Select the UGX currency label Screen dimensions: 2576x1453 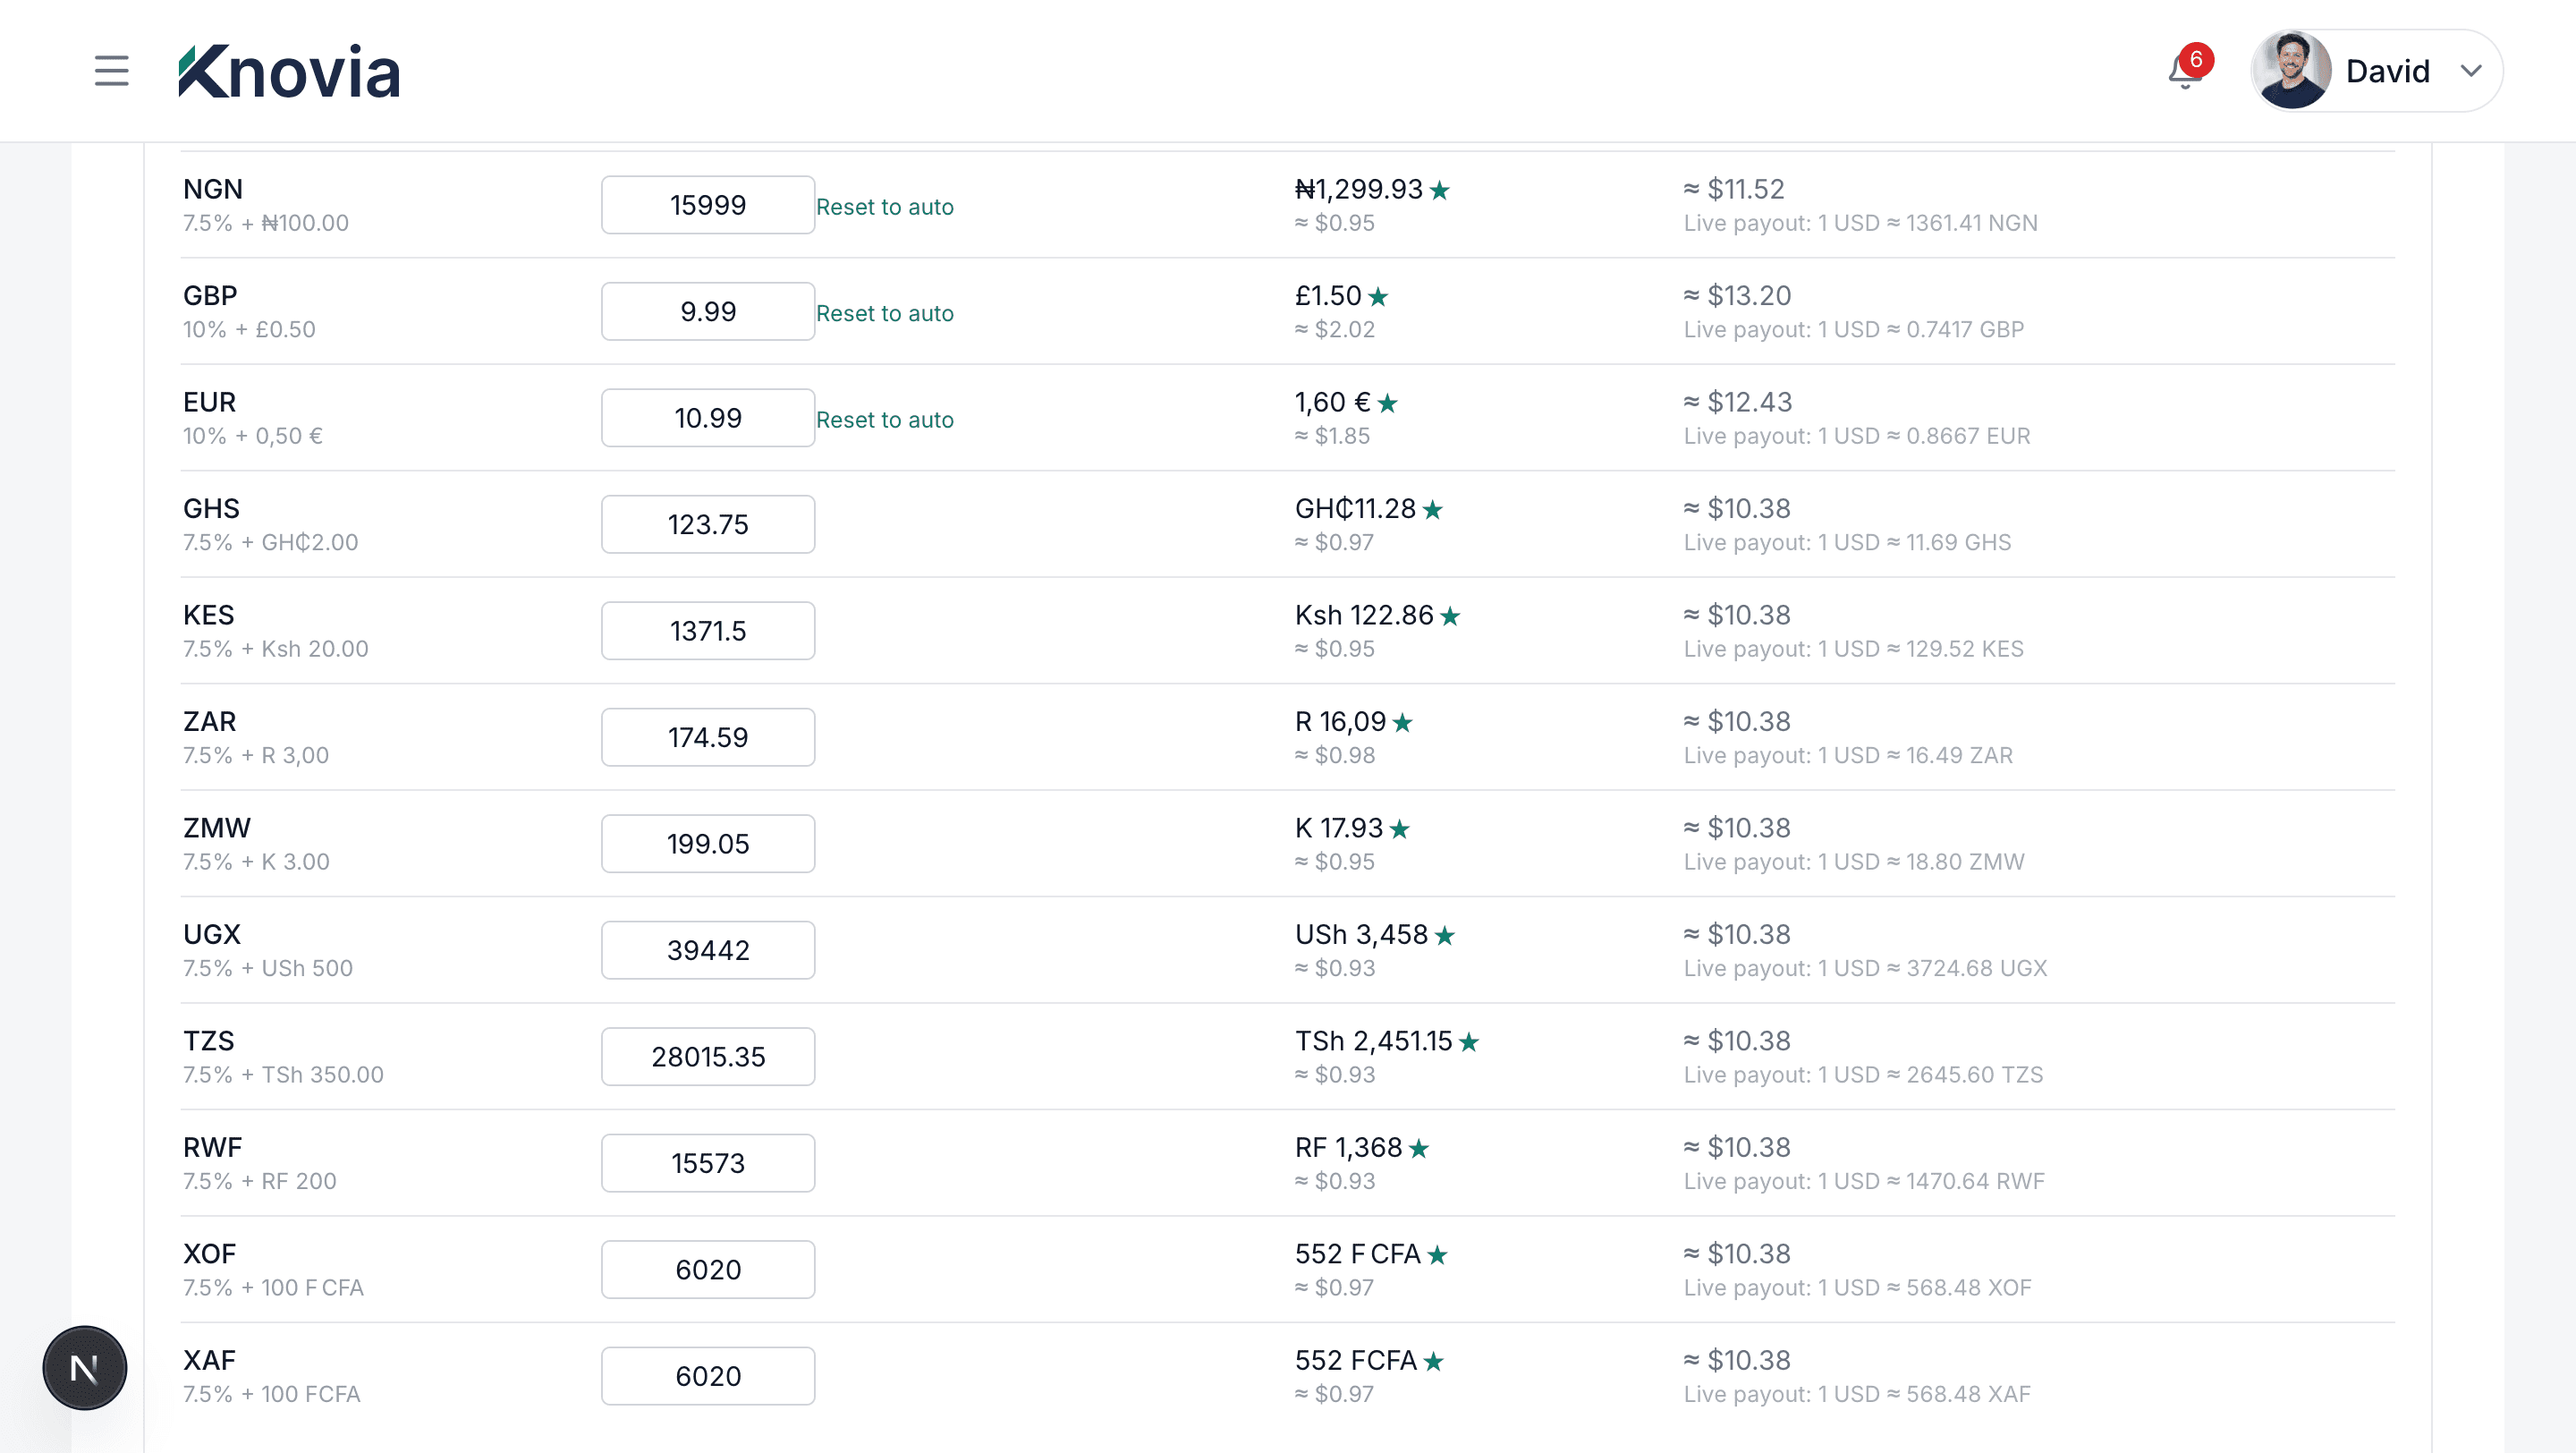click(212, 935)
